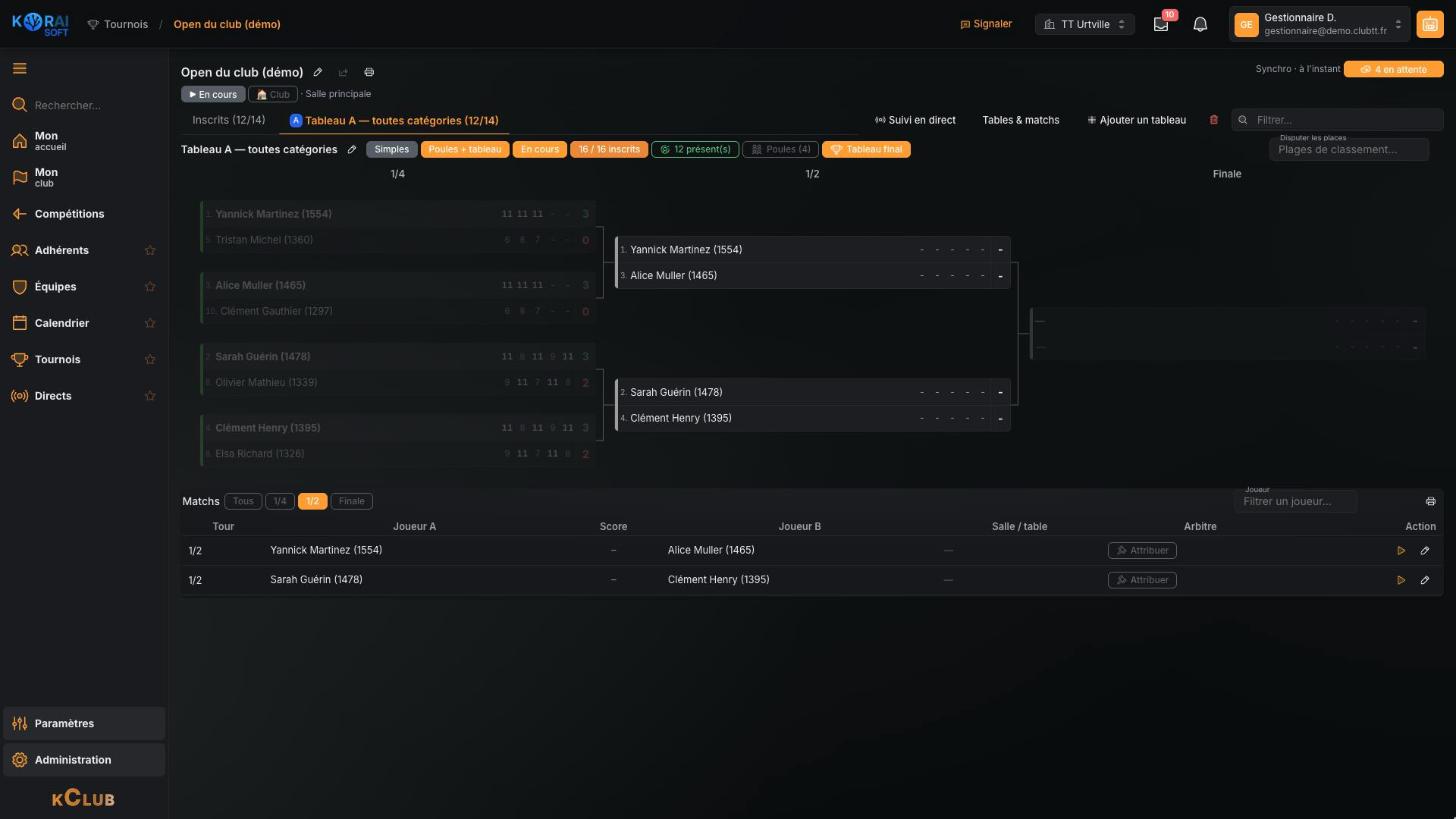This screenshot has width=1456, height=819.
Task: Click the orange calendar icon at top right
Action: coord(1430,24)
